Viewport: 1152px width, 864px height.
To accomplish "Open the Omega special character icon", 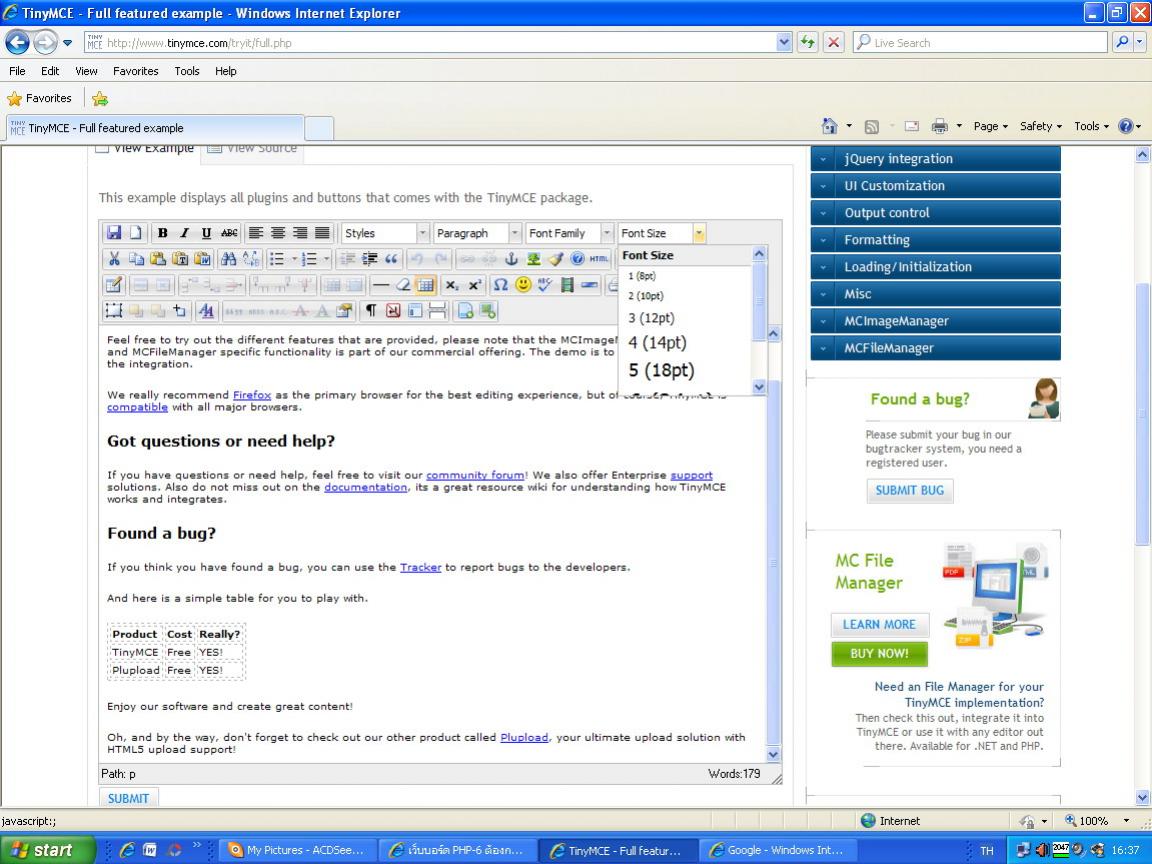I will click(500, 284).
